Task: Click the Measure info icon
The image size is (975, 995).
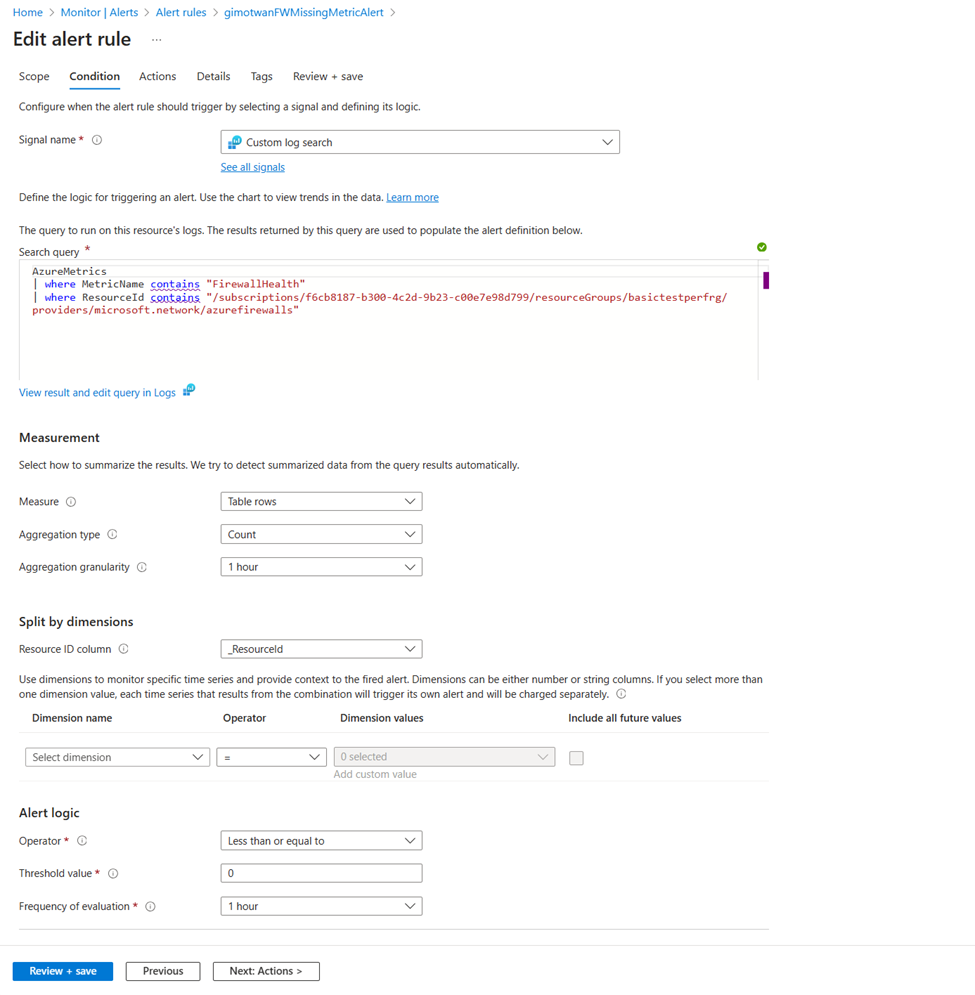Action: click(x=71, y=502)
